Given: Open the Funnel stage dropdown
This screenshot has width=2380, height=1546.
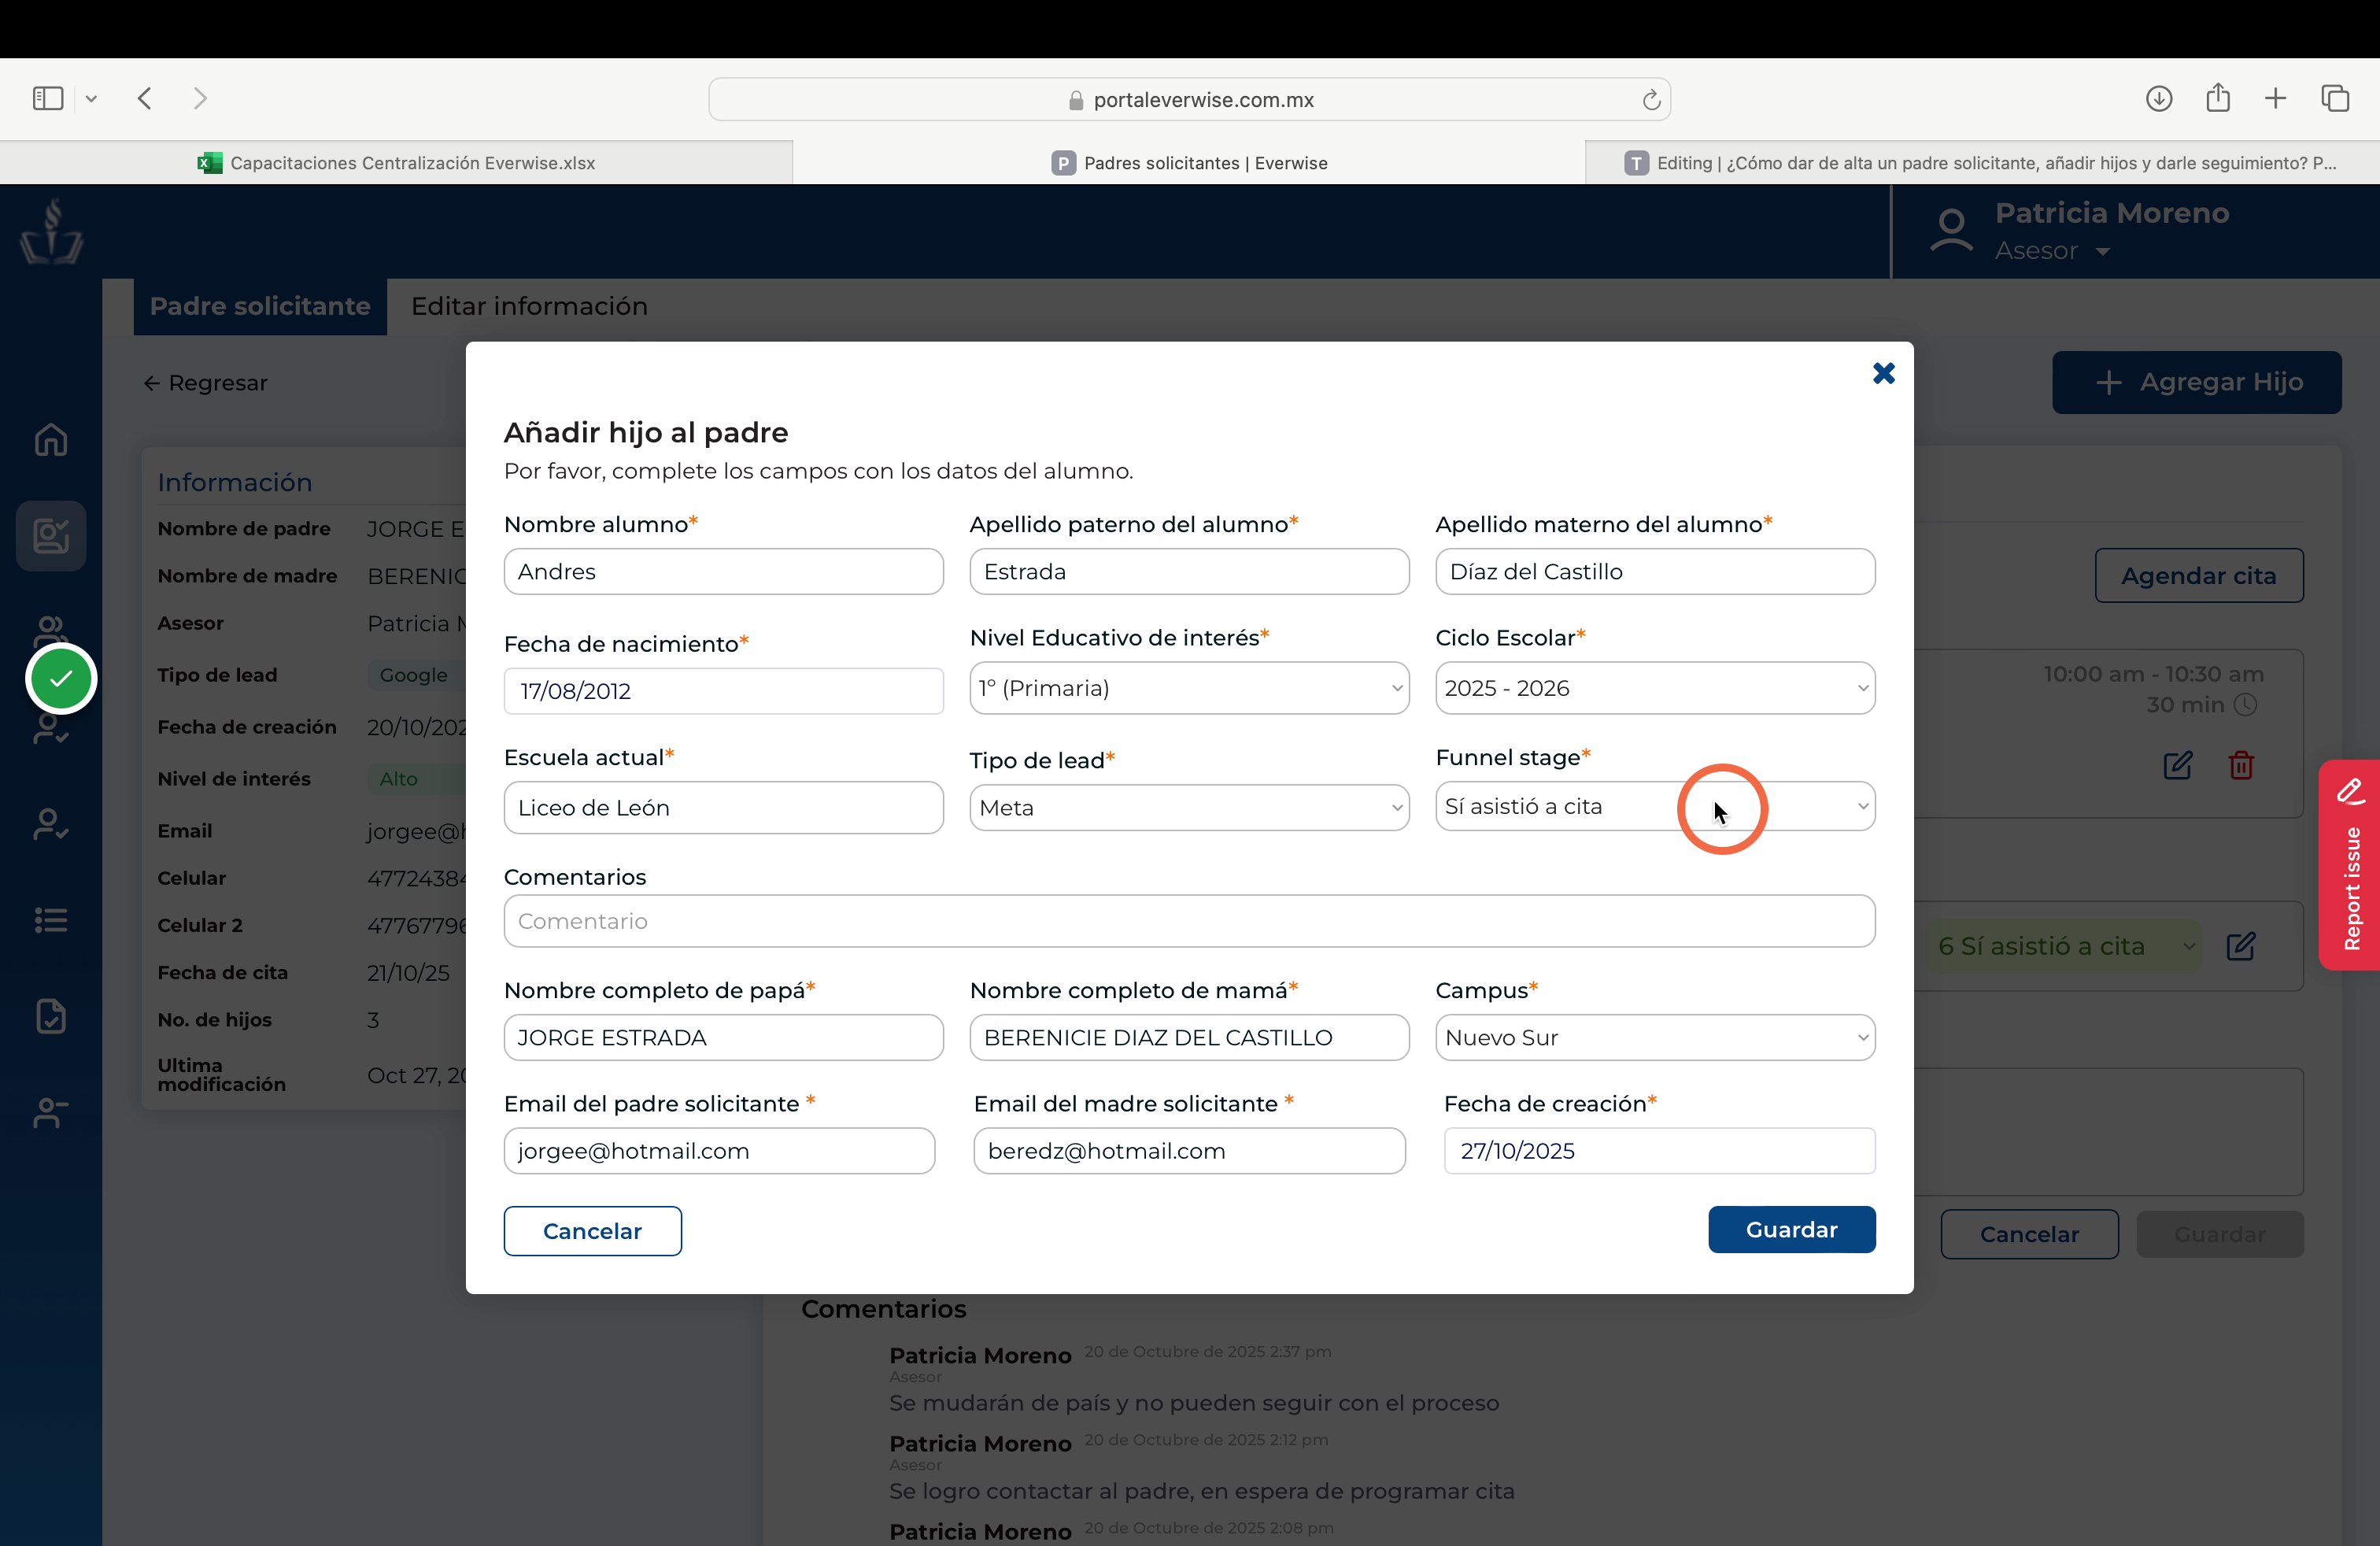Looking at the screenshot, I should (x=1655, y=806).
